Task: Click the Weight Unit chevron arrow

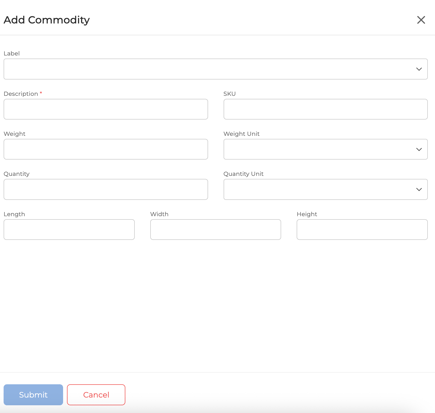Action: [419, 149]
